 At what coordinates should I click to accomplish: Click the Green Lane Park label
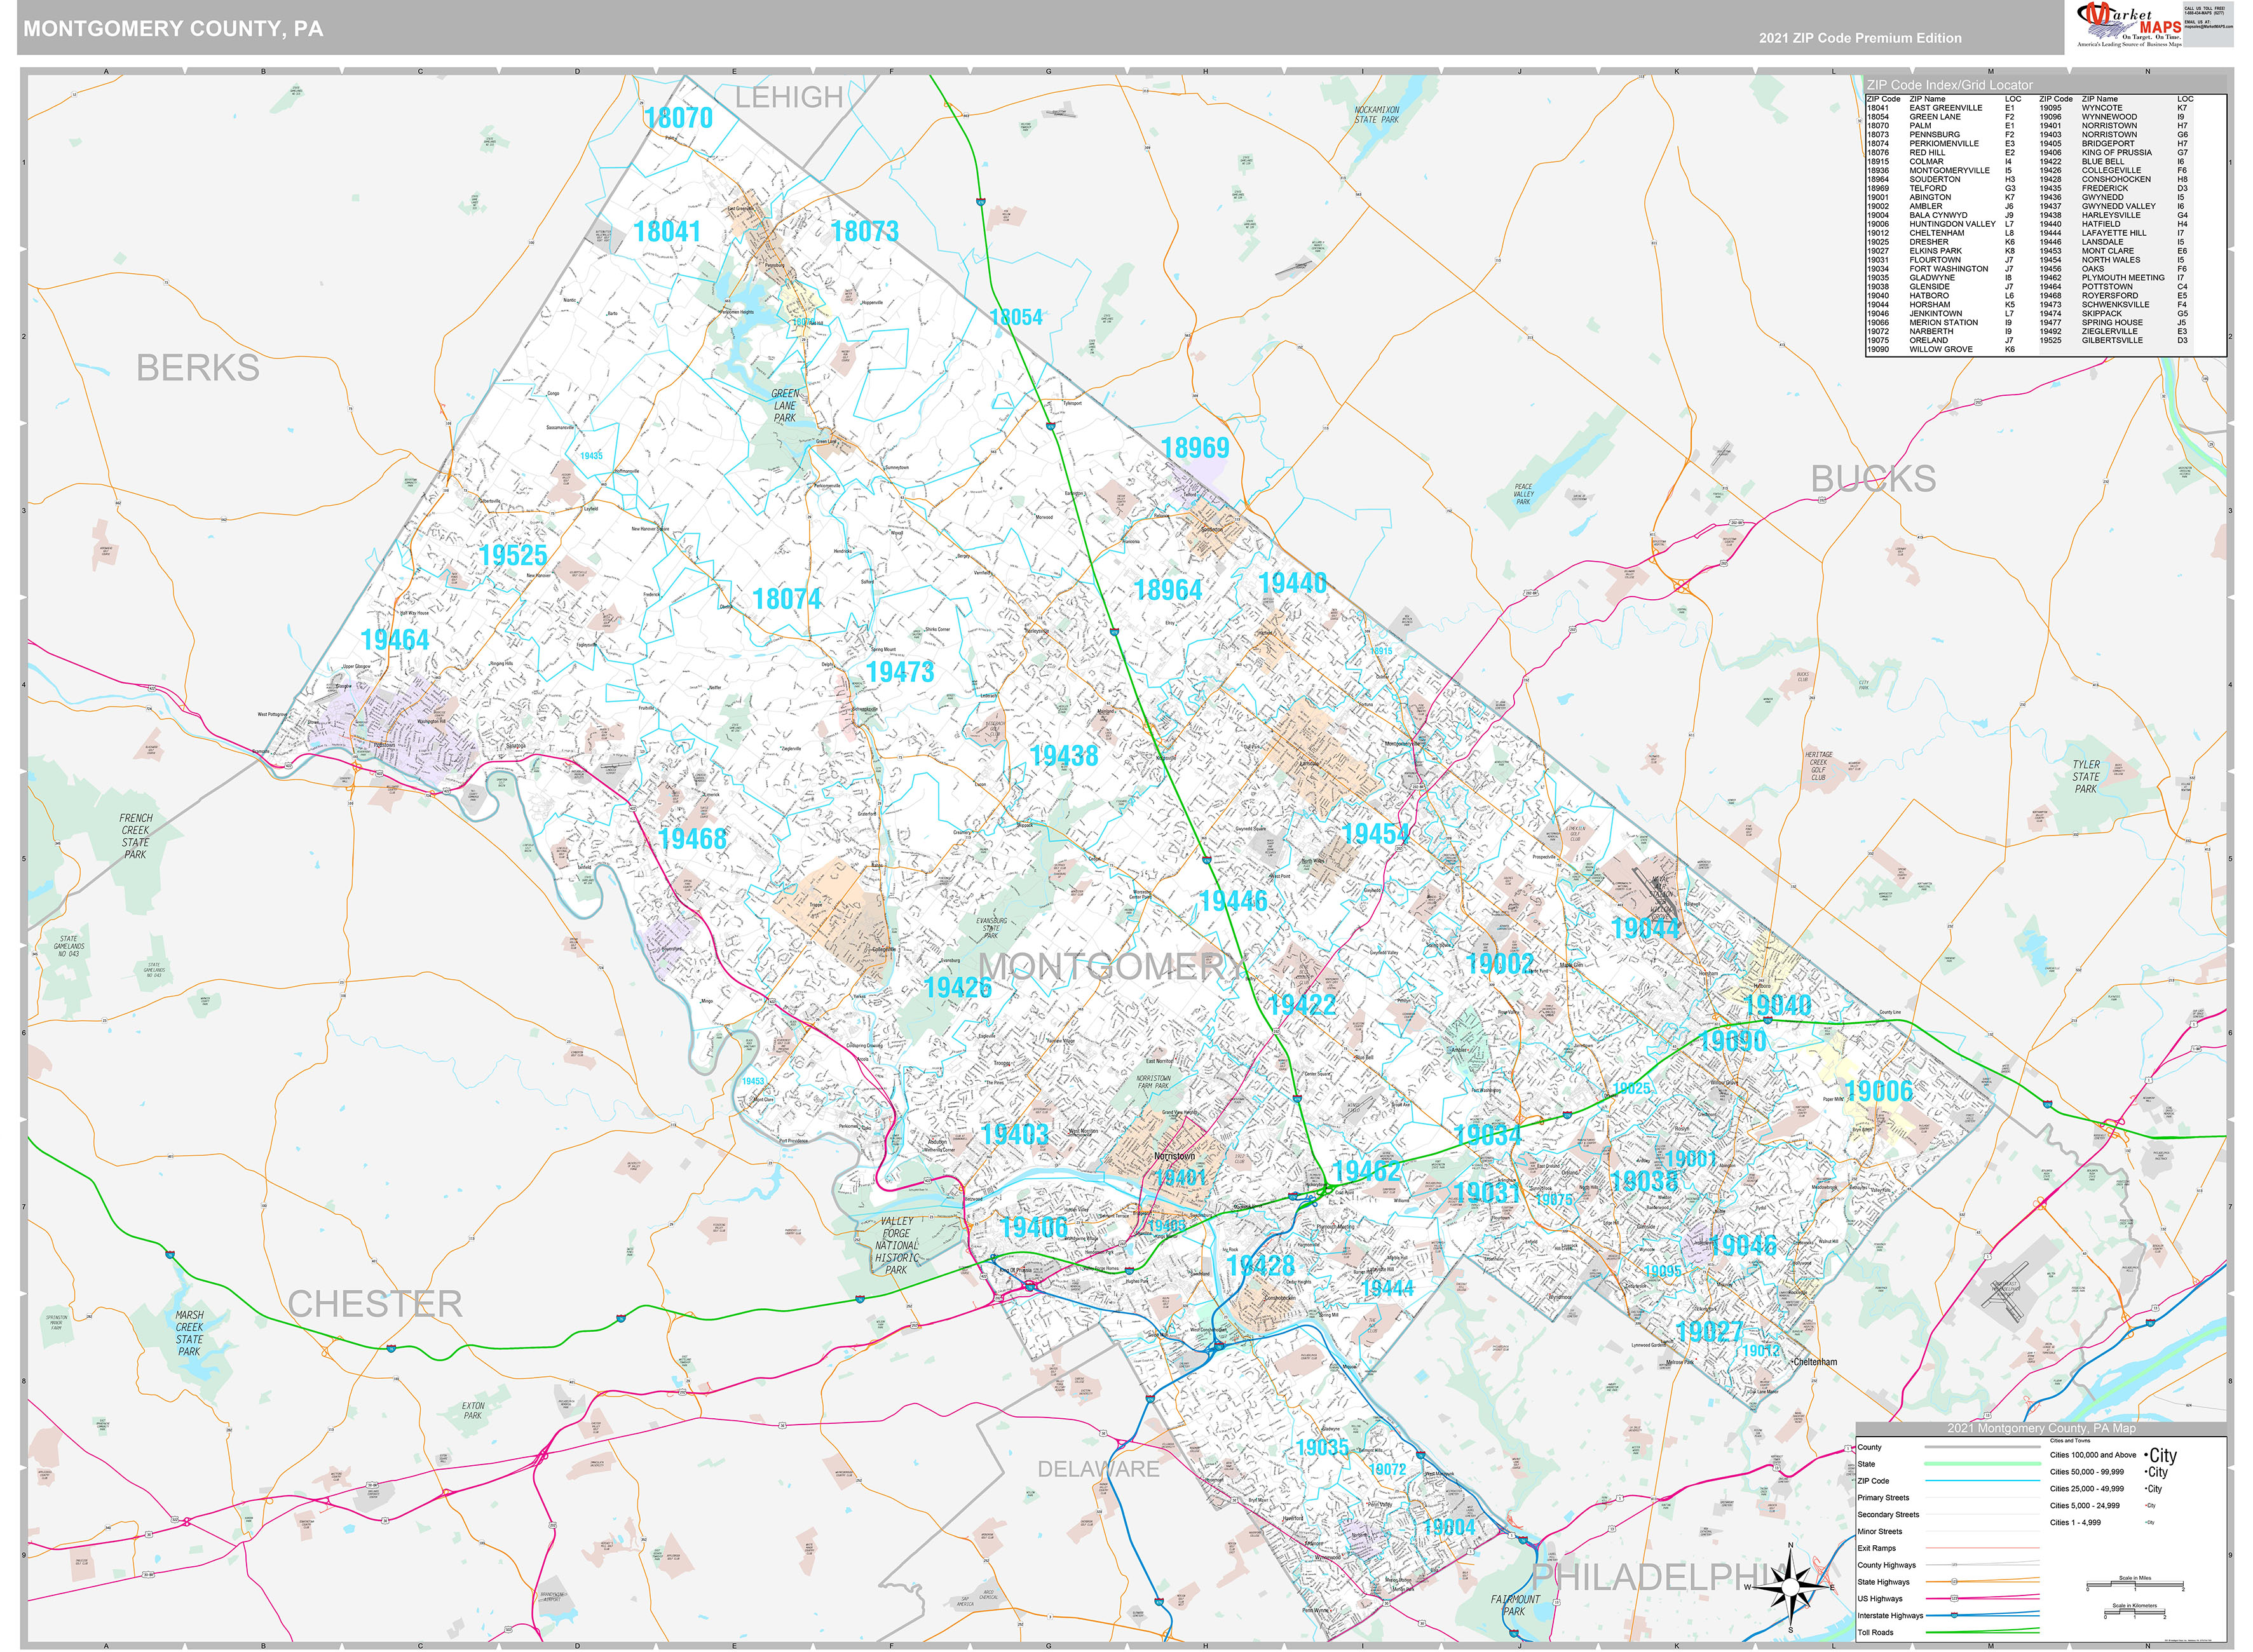click(x=785, y=406)
